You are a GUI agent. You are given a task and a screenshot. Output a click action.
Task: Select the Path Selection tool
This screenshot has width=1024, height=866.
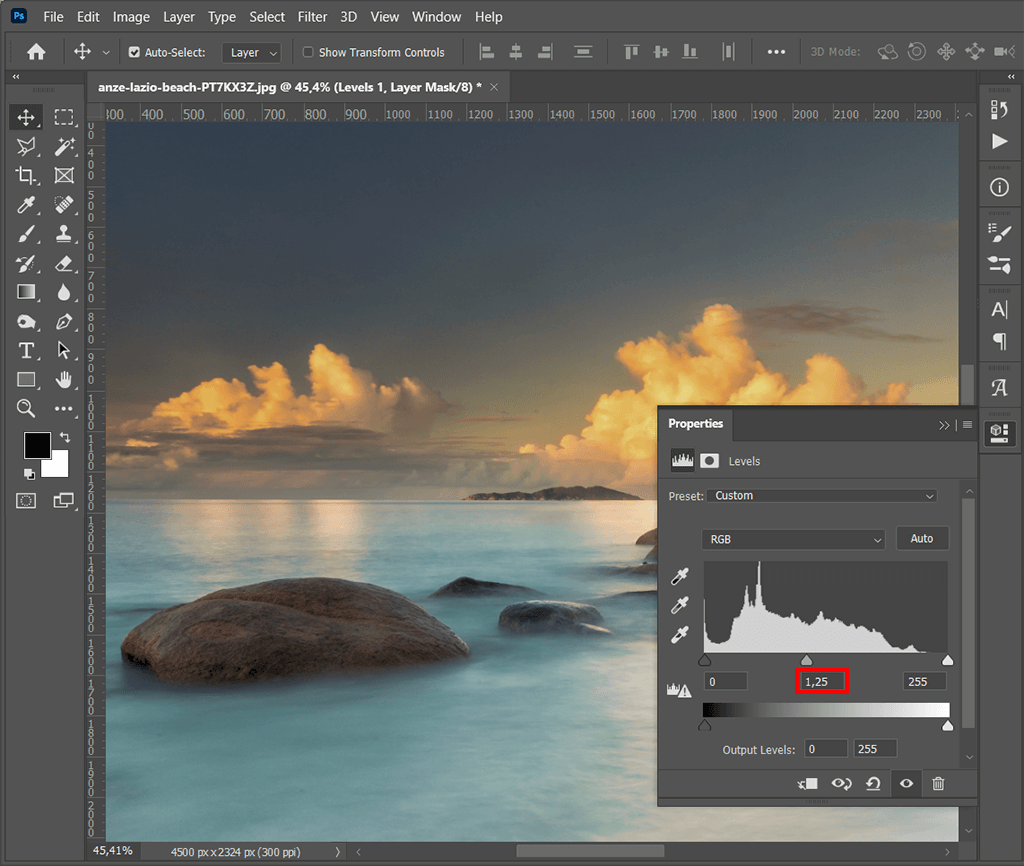coord(63,351)
